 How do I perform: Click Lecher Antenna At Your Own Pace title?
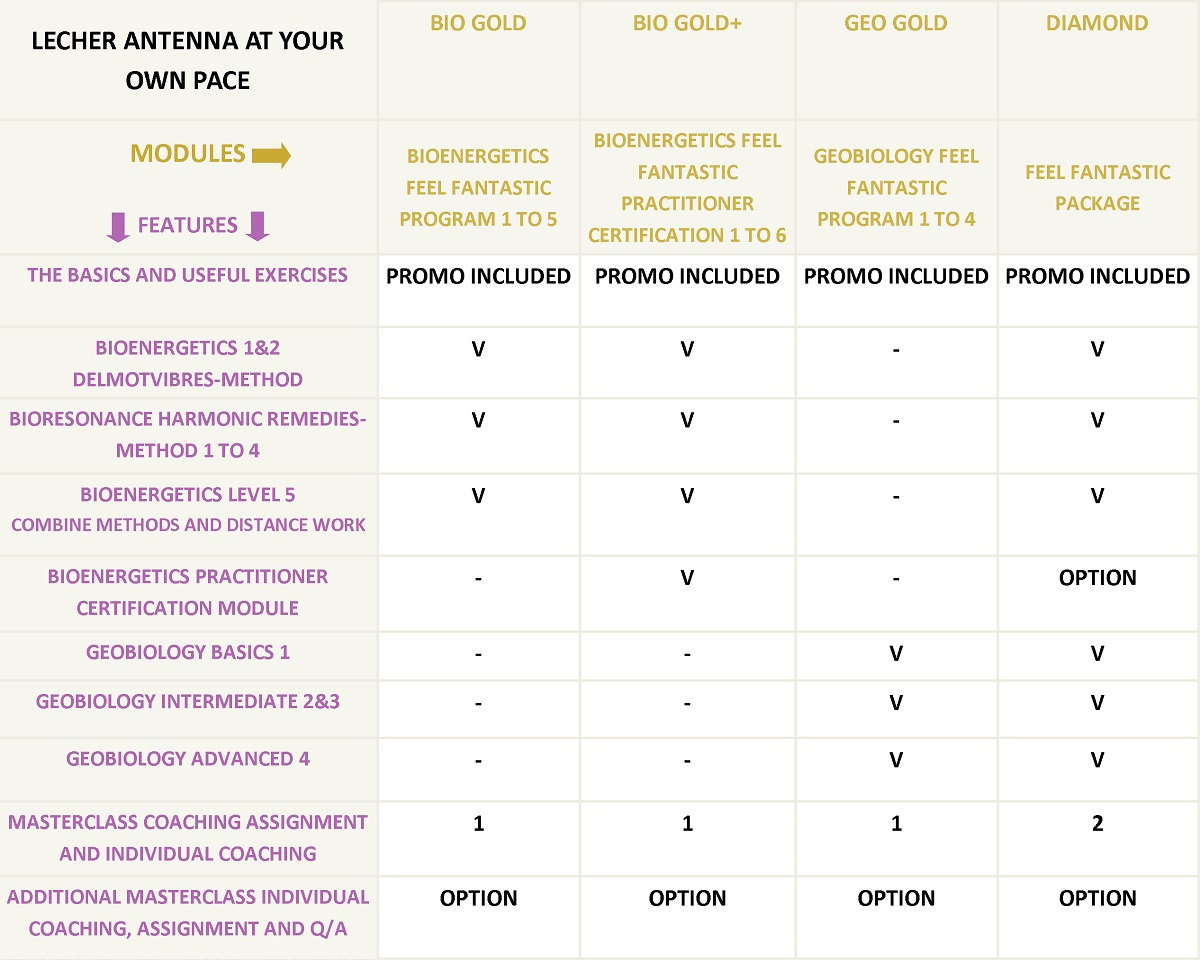click(188, 61)
